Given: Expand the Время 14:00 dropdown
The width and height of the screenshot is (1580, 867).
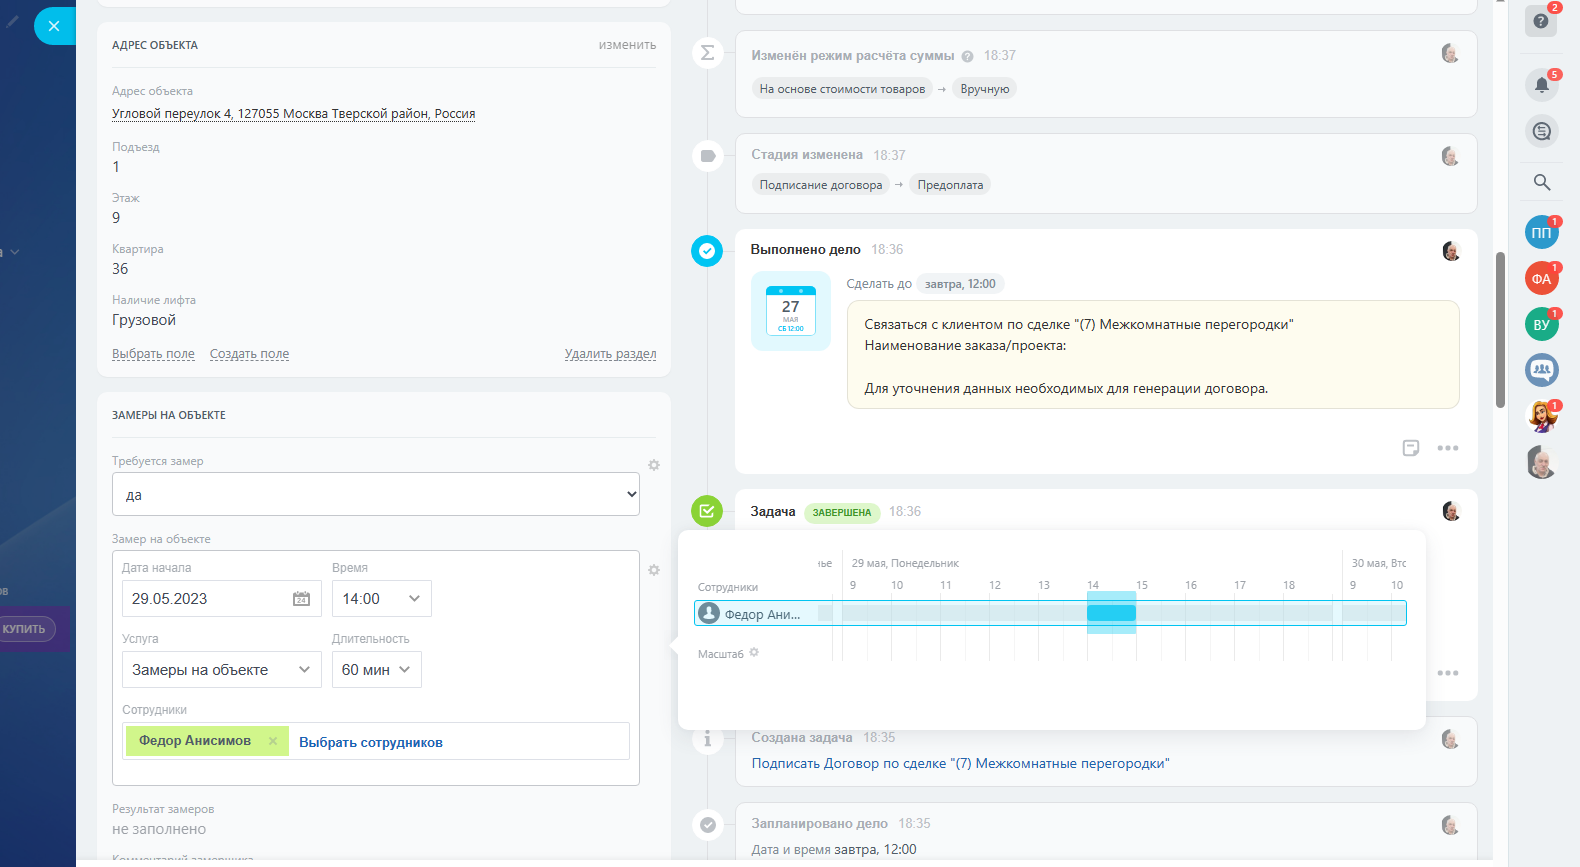Looking at the screenshot, I should click(x=381, y=599).
